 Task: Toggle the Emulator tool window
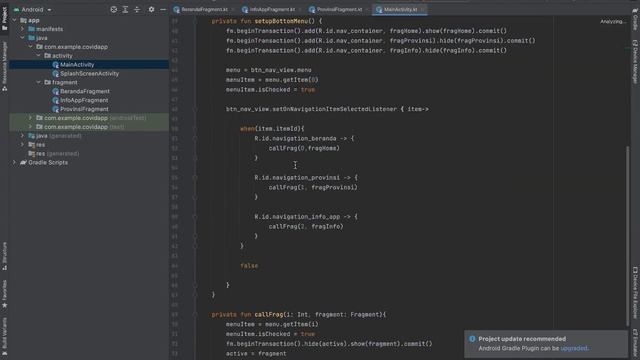tap(635, 344)
